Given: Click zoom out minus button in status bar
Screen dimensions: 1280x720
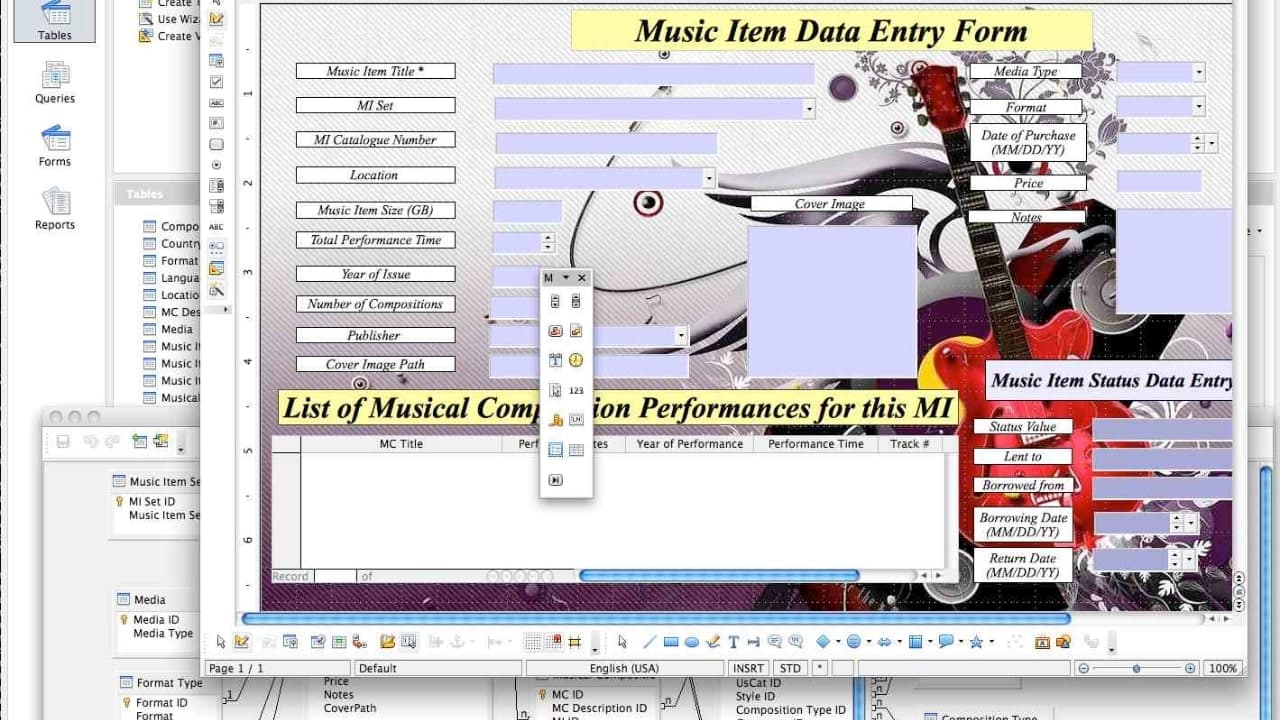Looking at the screenshot, I should point(1084,668).
